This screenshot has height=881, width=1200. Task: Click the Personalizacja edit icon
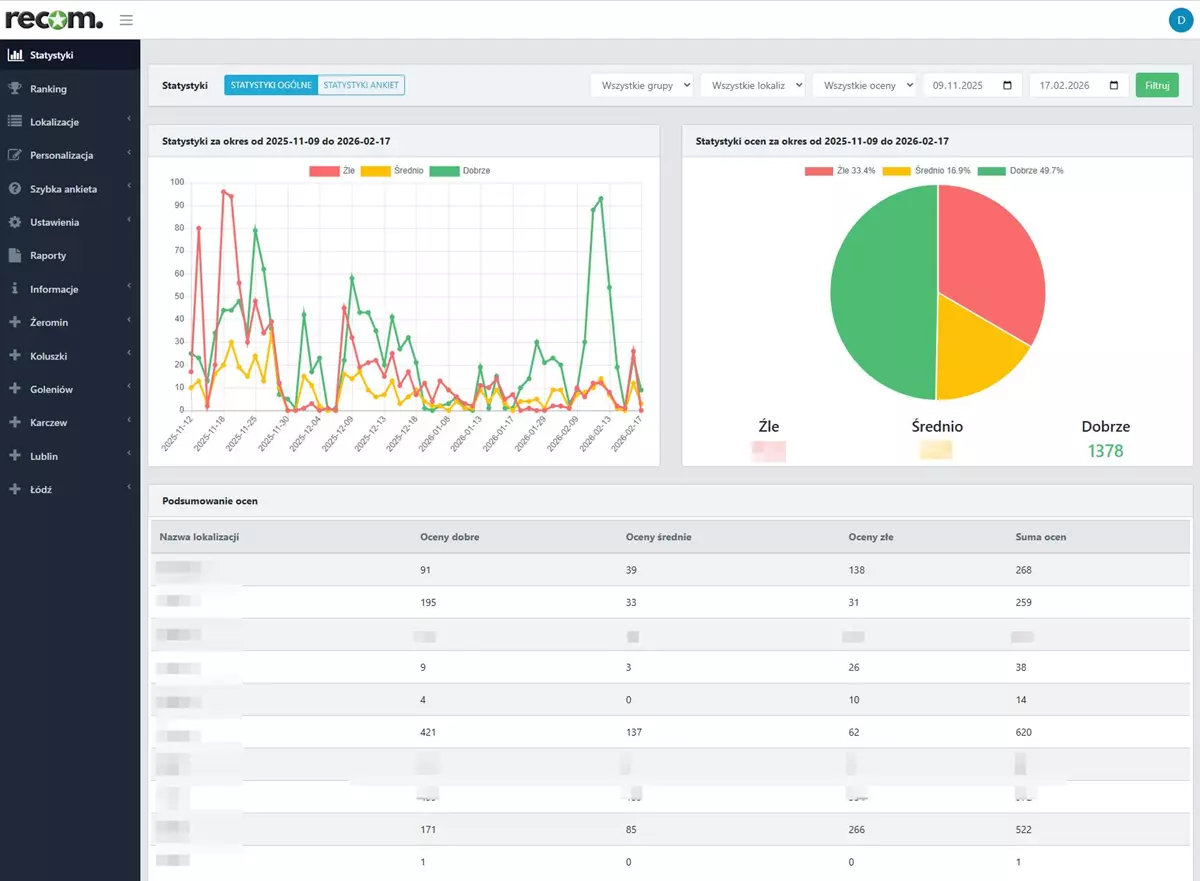pyautogui.click(x=15, y=156)
